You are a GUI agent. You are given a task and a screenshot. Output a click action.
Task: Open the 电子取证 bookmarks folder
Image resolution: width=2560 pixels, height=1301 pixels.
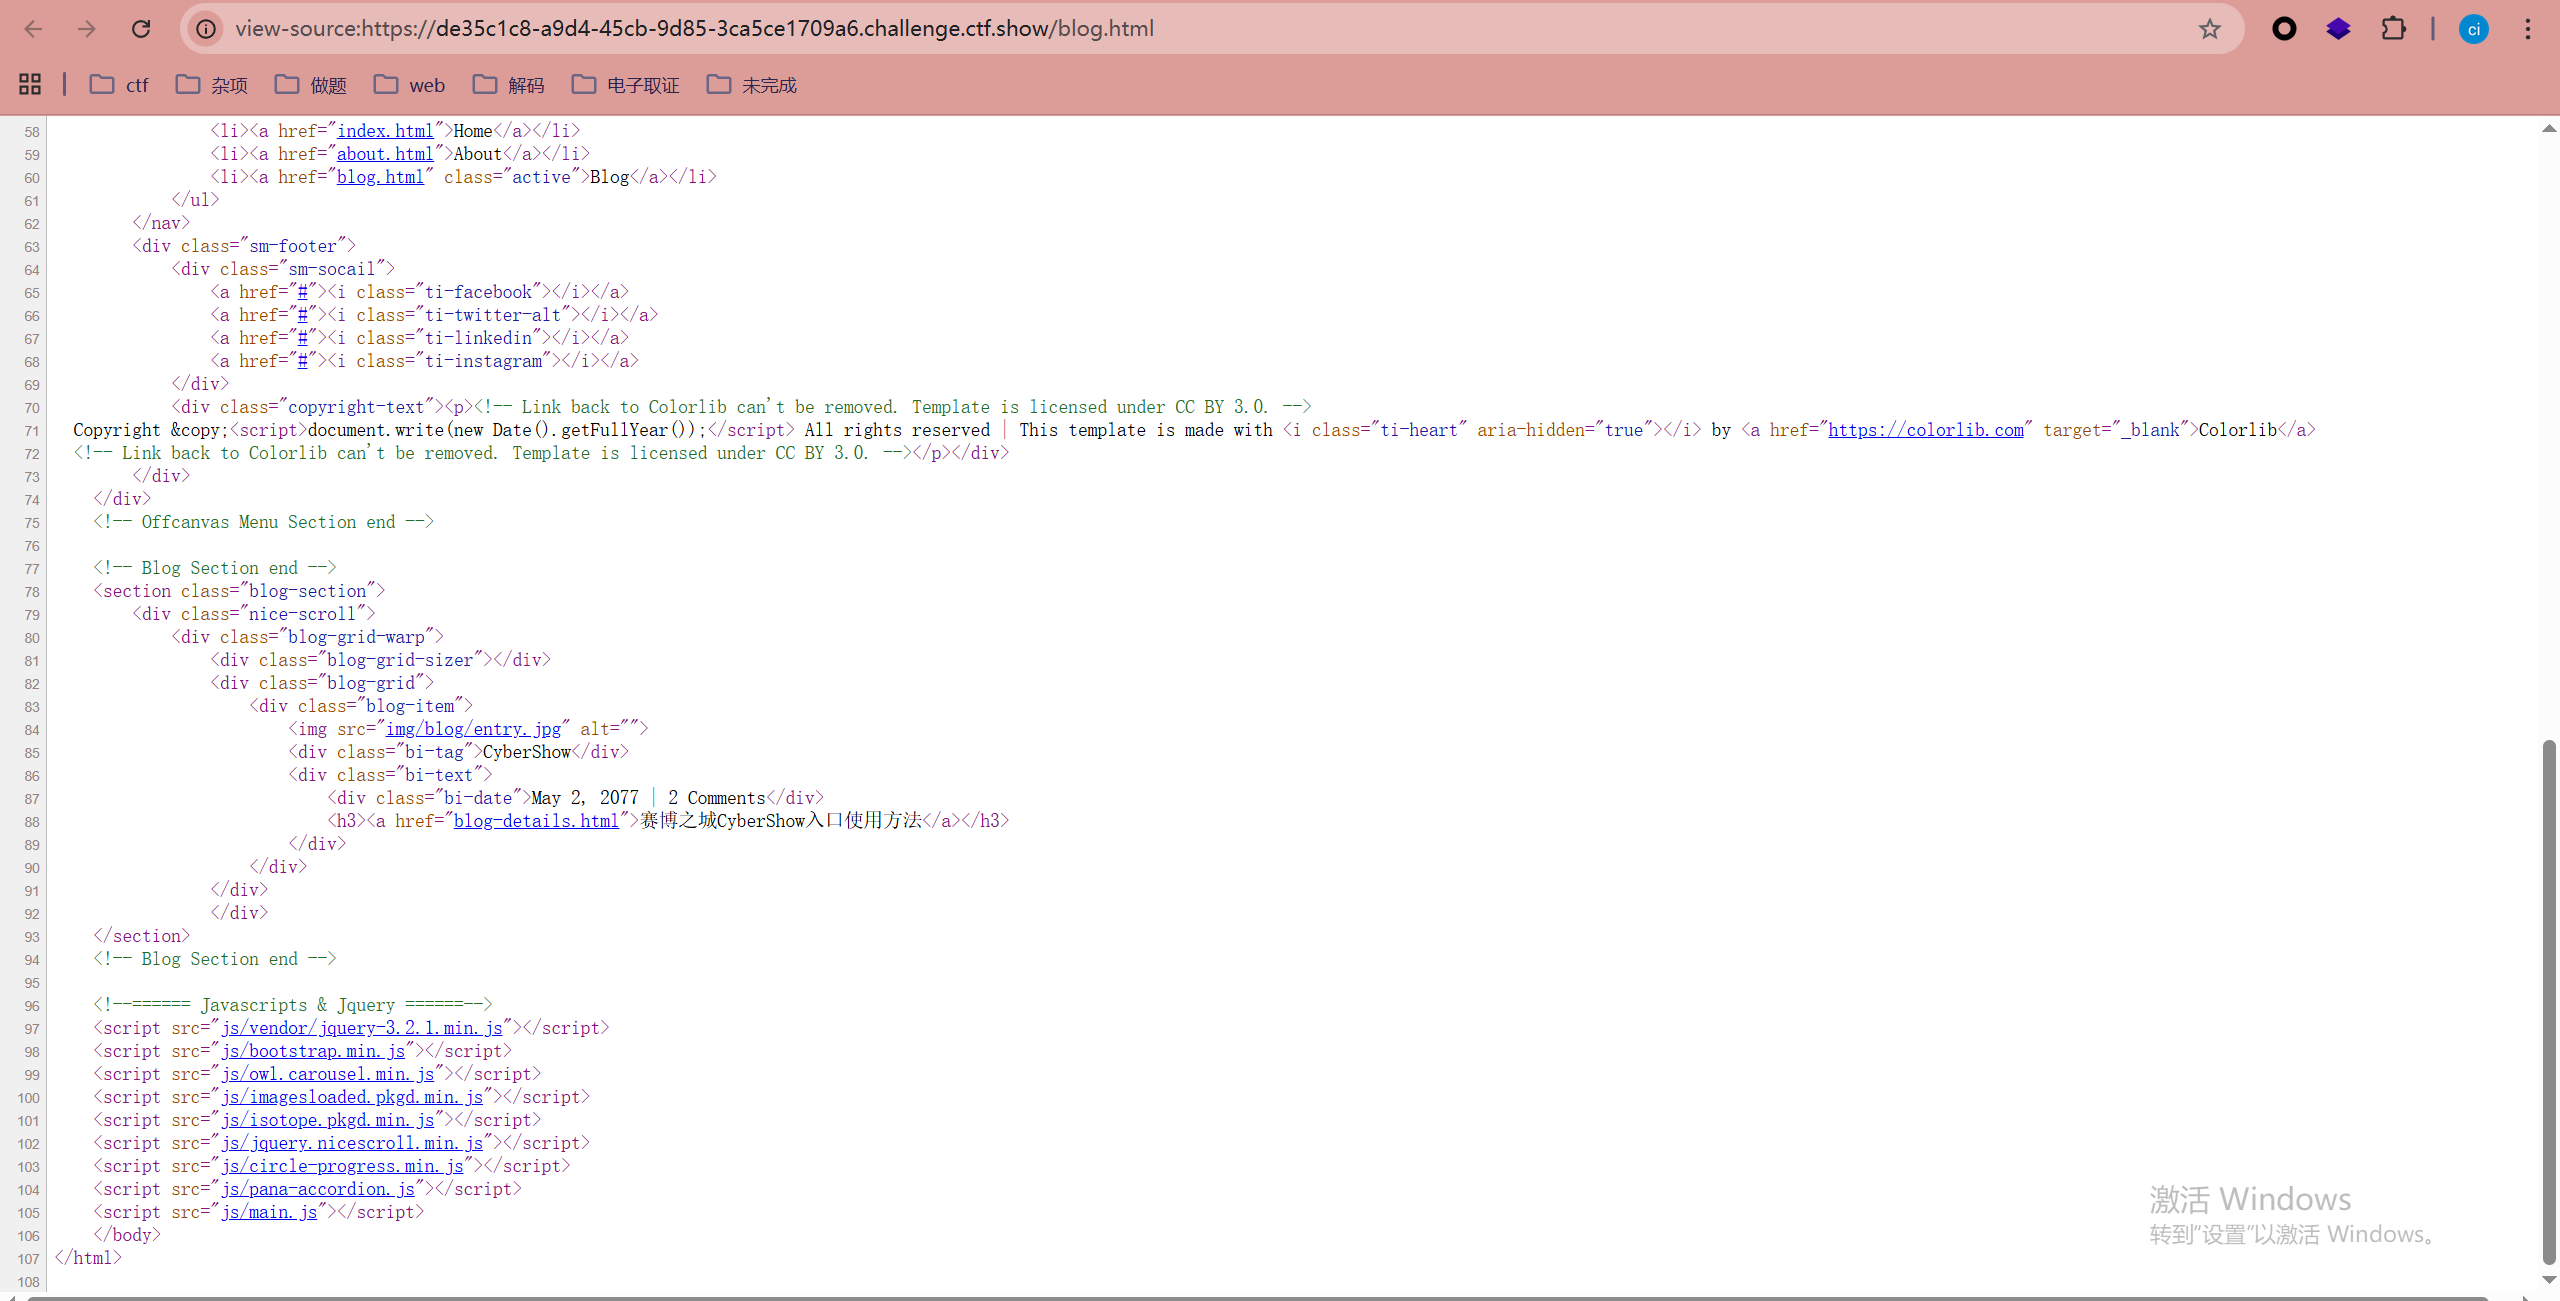pyautogui.click(x=626, y=85)
